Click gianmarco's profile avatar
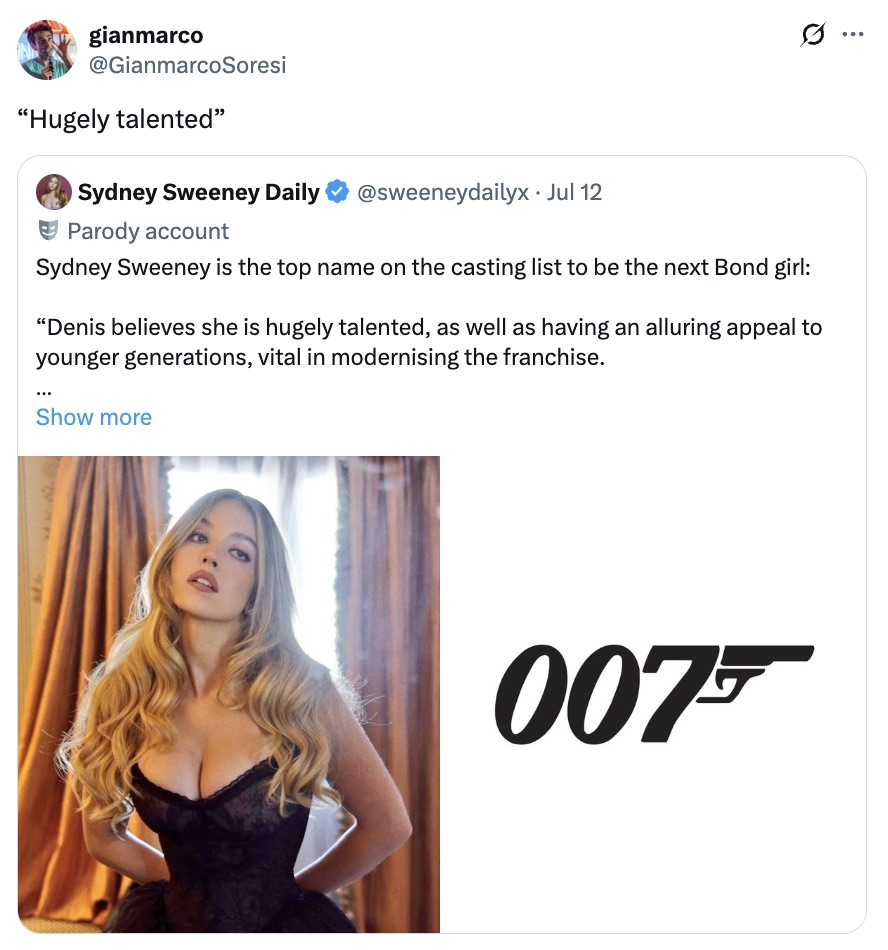This screenshot has height=950, width=888. pyautogui.click(x=46, y=49)
